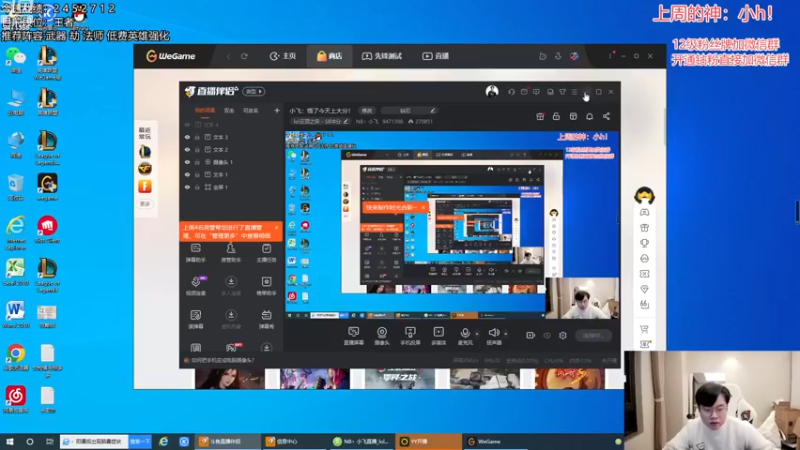Open customer service headset icon
The height and width of the screenshot is (450, 800).
[x=511, y=92]
